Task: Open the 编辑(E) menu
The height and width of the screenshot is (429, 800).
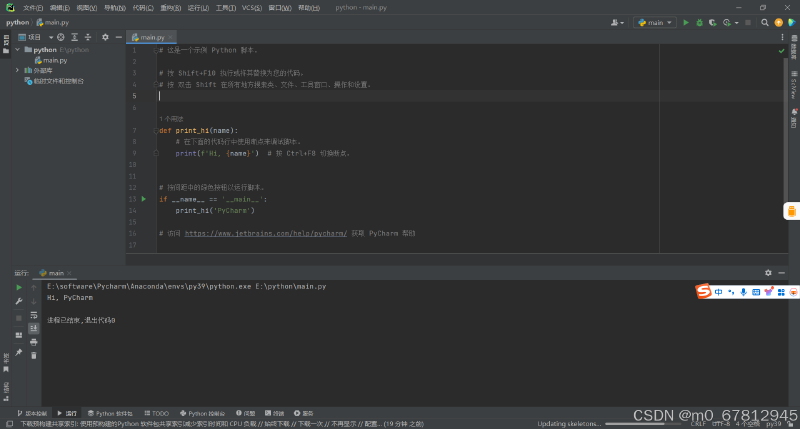Action: click(x=60, y=8)
